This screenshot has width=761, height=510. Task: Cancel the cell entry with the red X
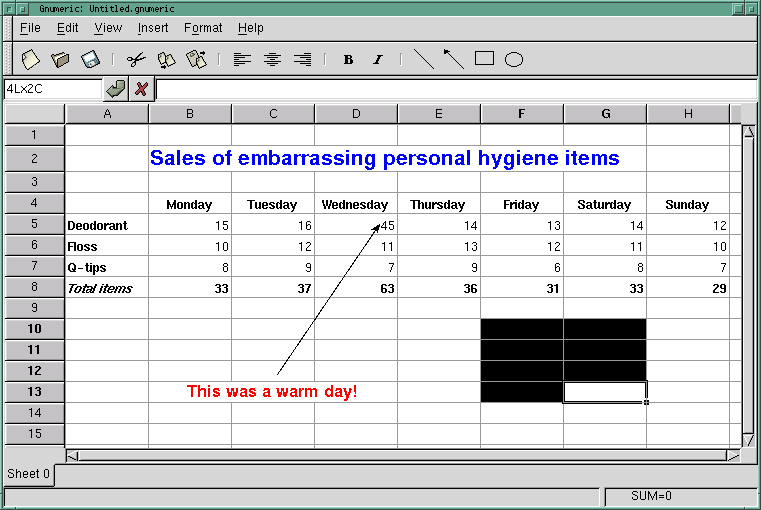pyautogui.click(x=142, y=89)
